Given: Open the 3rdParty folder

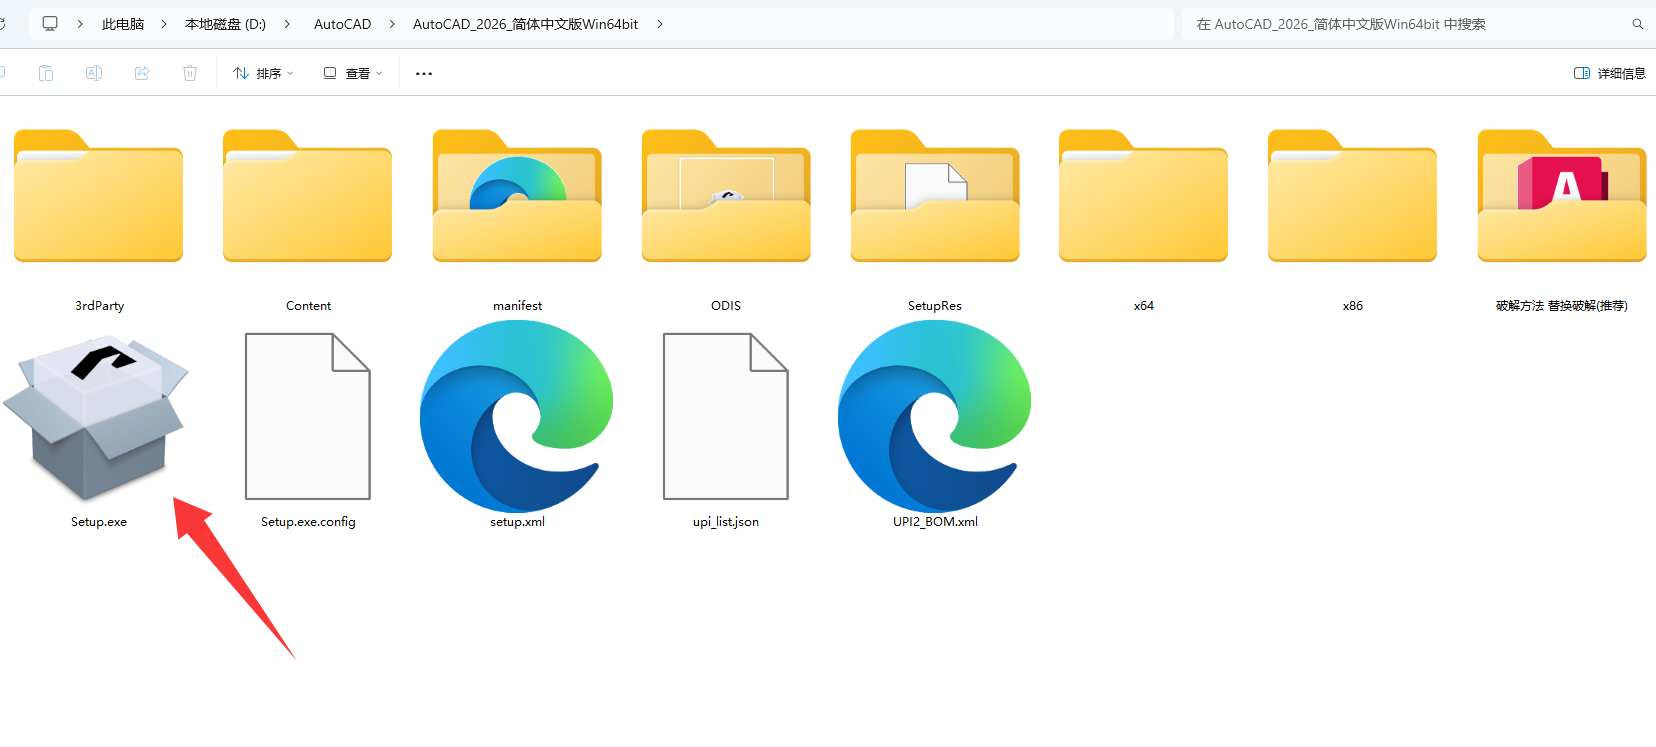Looking at the screenshot, I should coord(98,196).
